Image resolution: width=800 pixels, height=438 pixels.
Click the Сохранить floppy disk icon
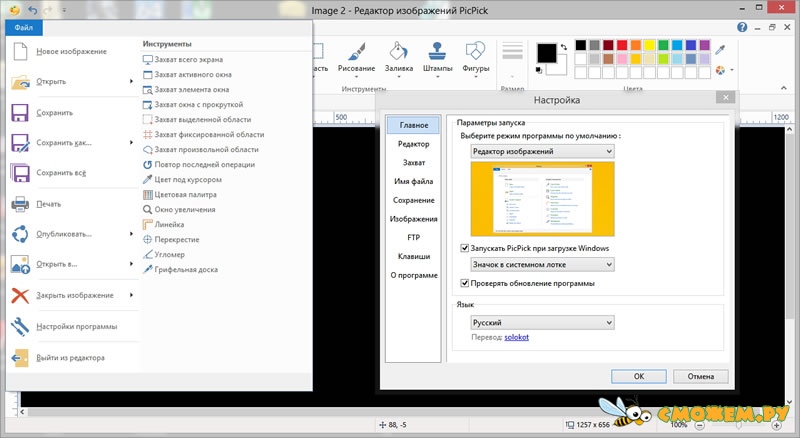click(x=20, y=113)
